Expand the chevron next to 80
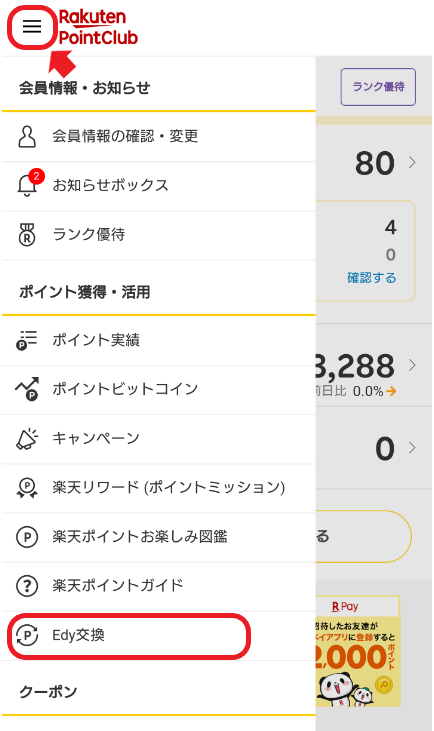 coord(412,162)
